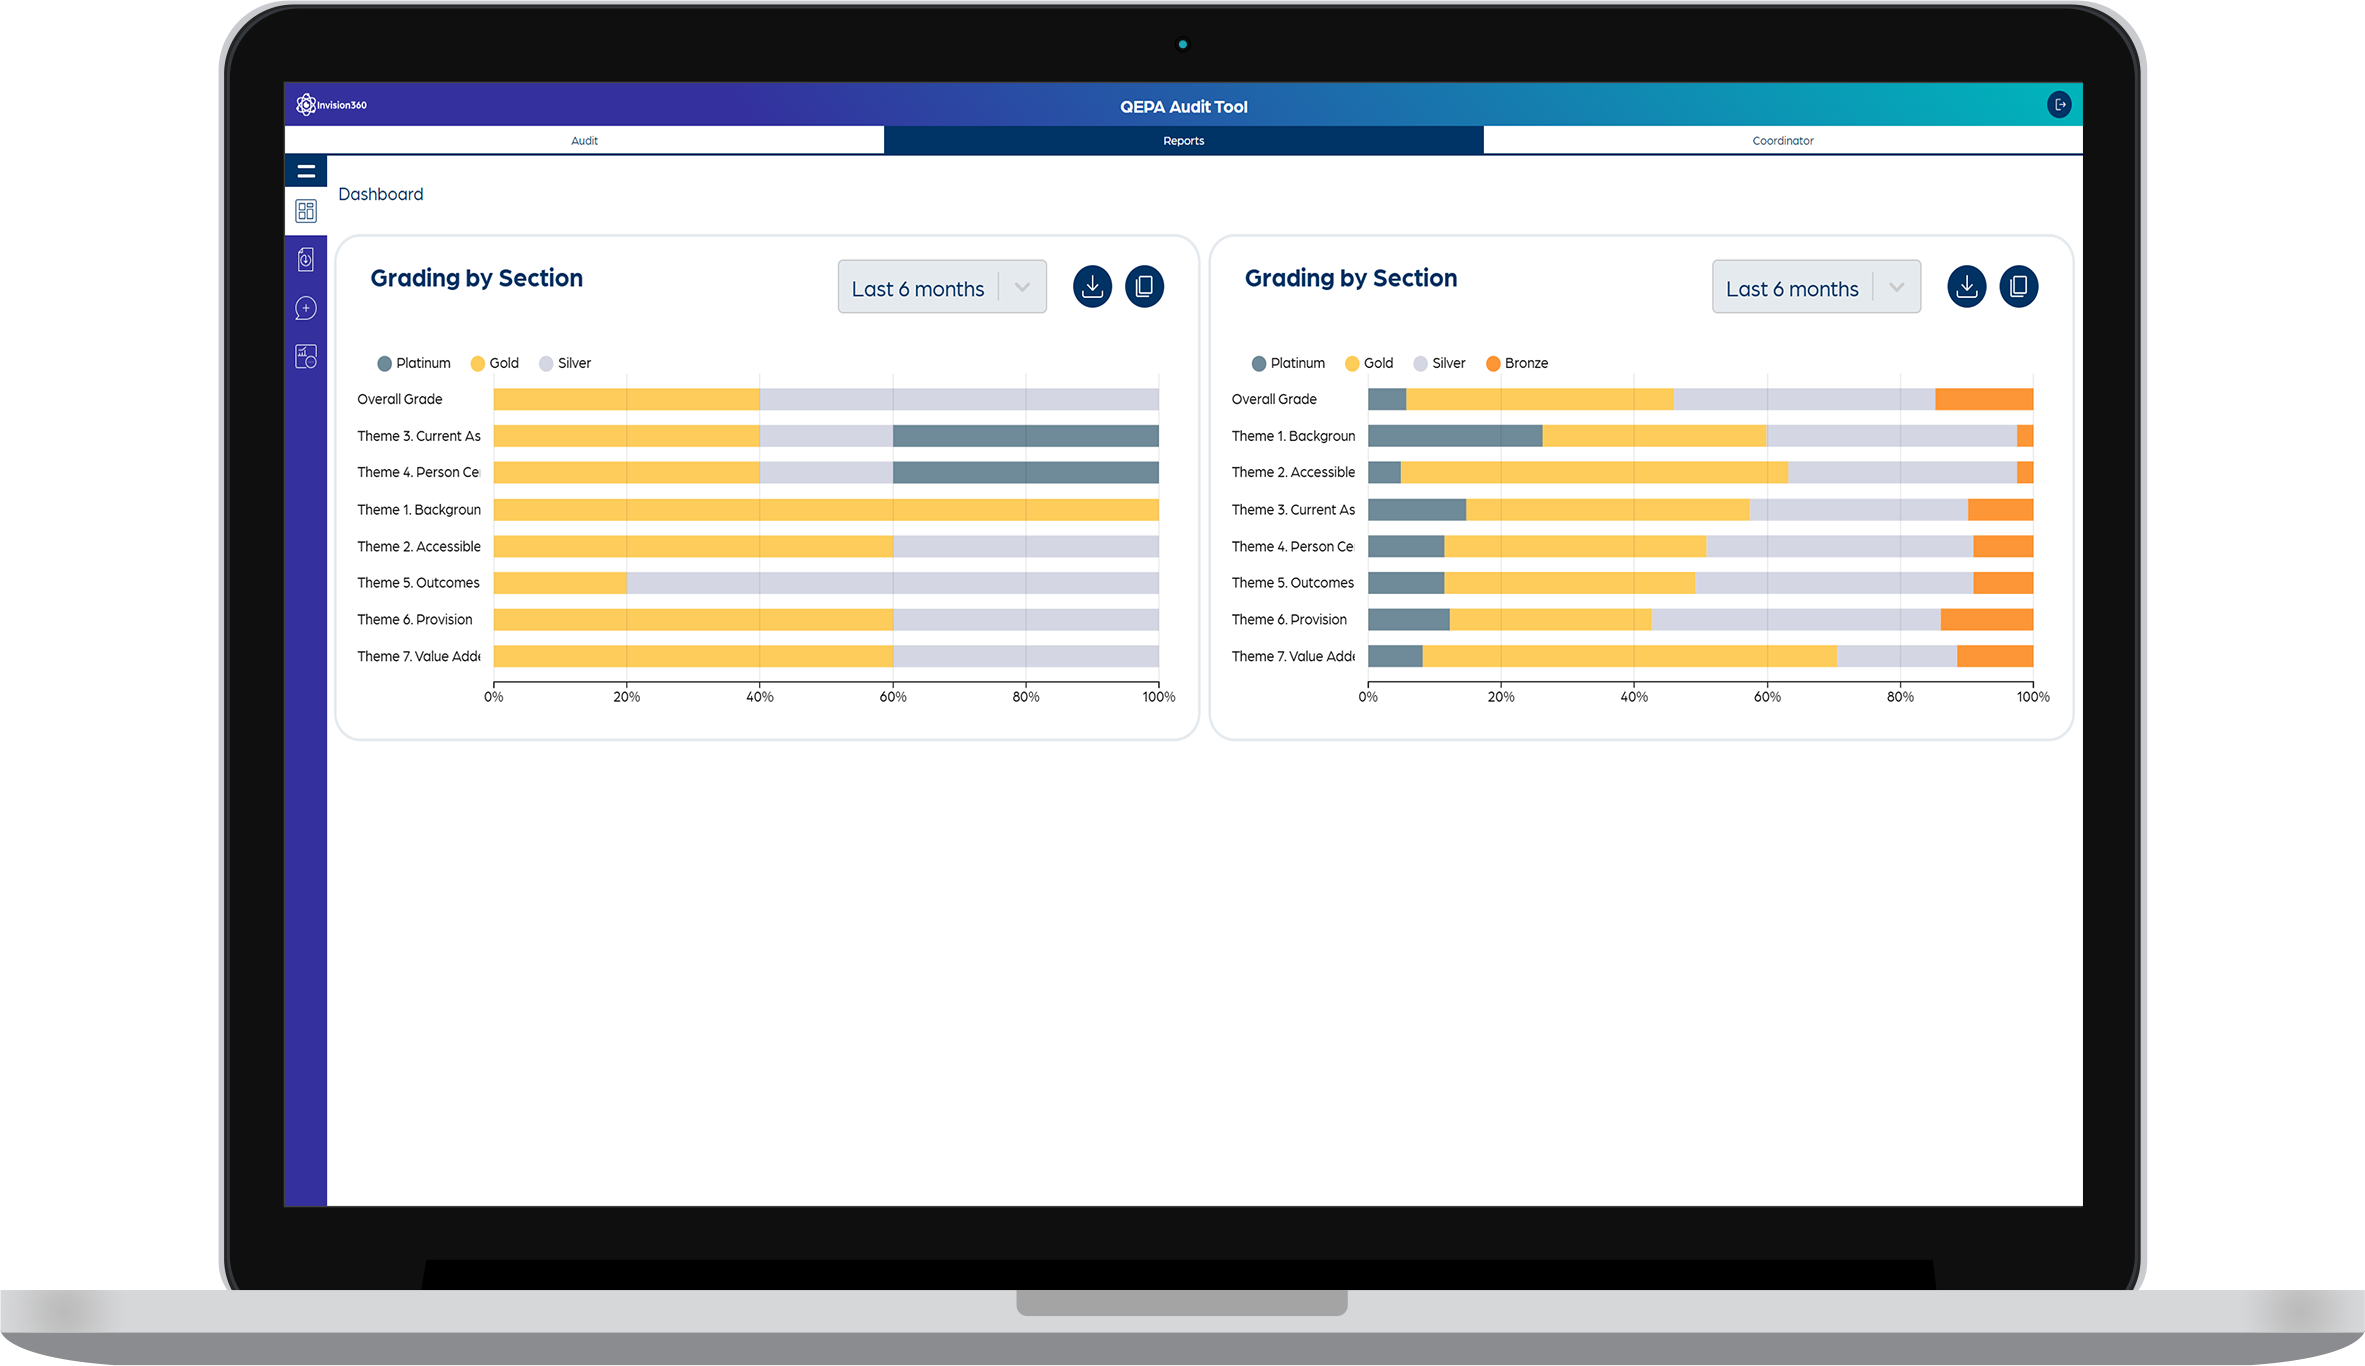Open the document clock sidebar icon
This screenshot has height=1366, width=2365.
pyautogui.click(x=306, y=260)
